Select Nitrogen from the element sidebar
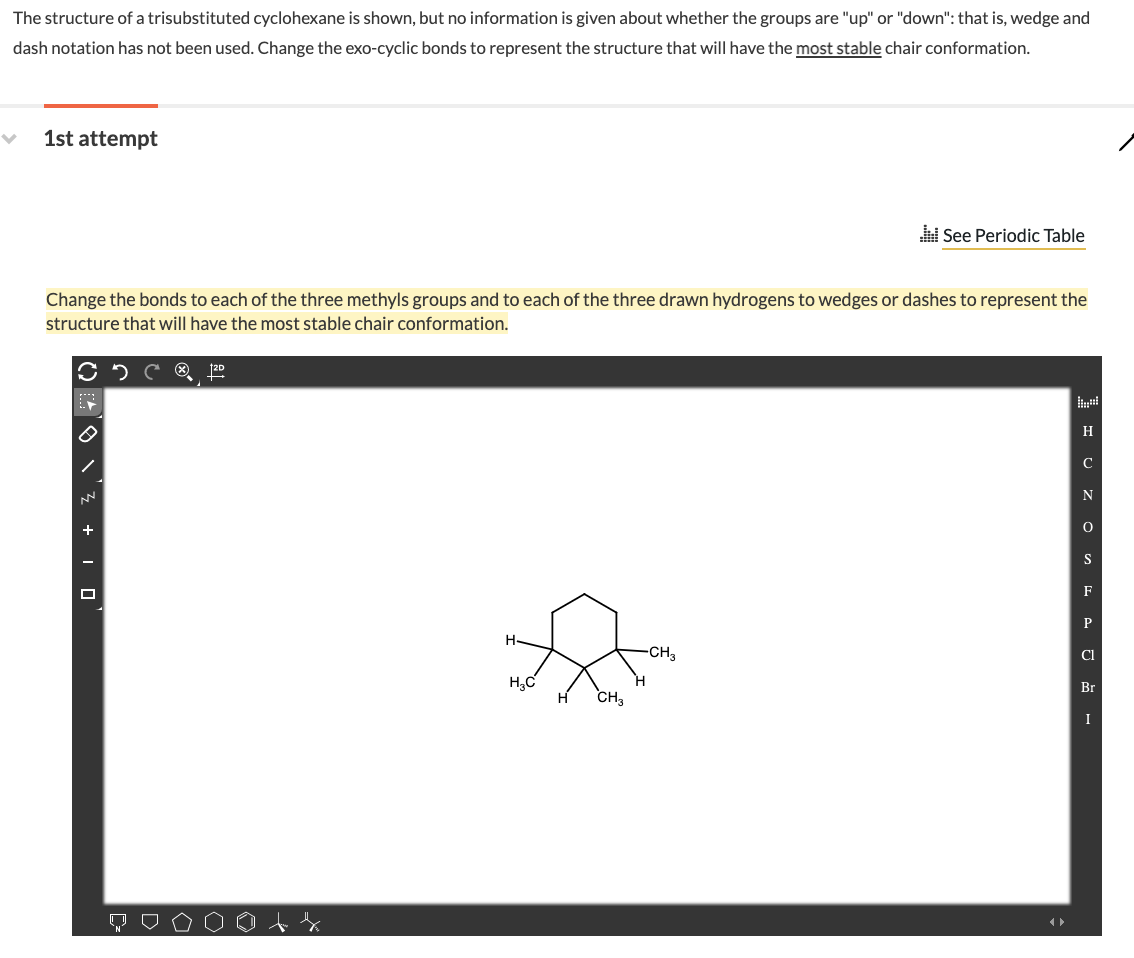The height and width of the screenshot is (958, 1134). pyautogui.click(x=1087, y=495)
